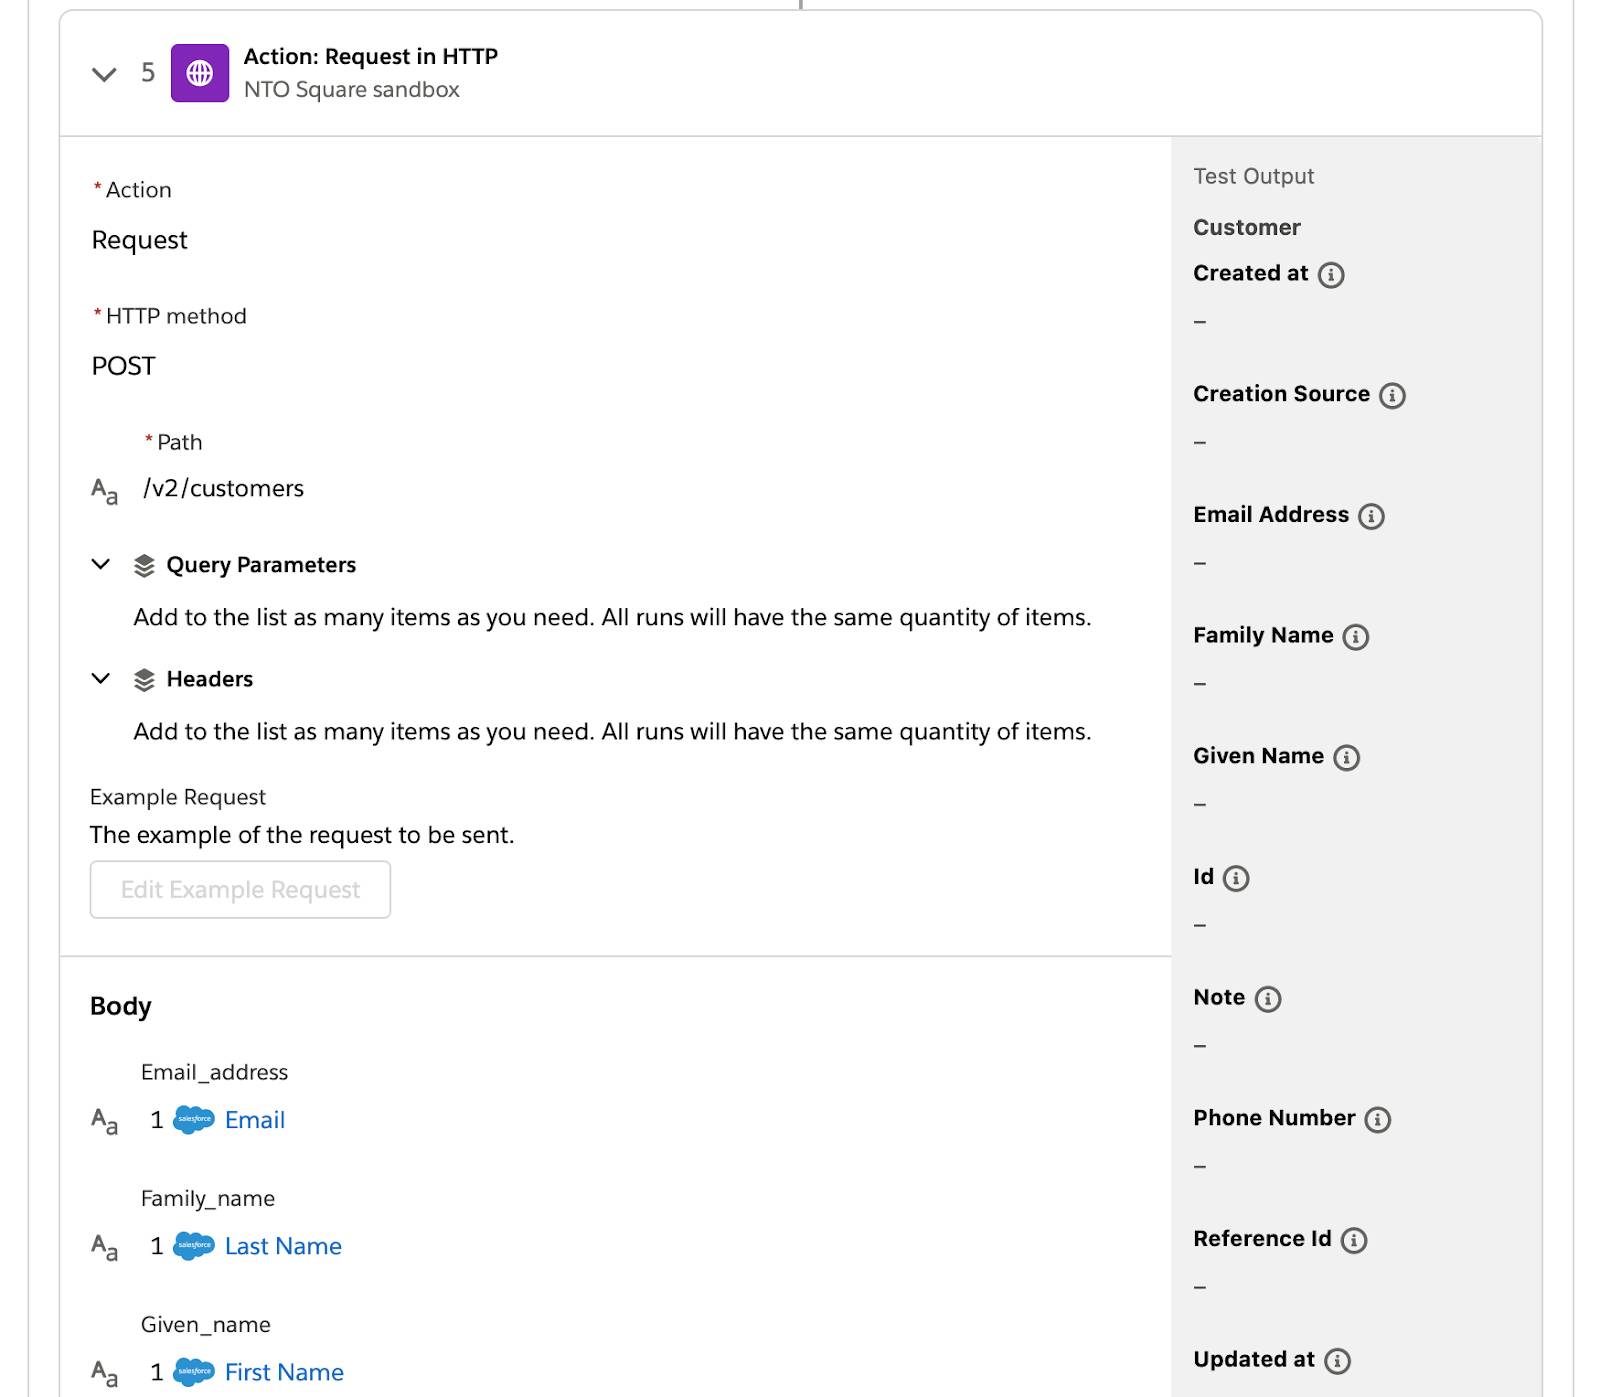
Task: Collapse the Headers section chevron
Action: [x=101, y=678]
